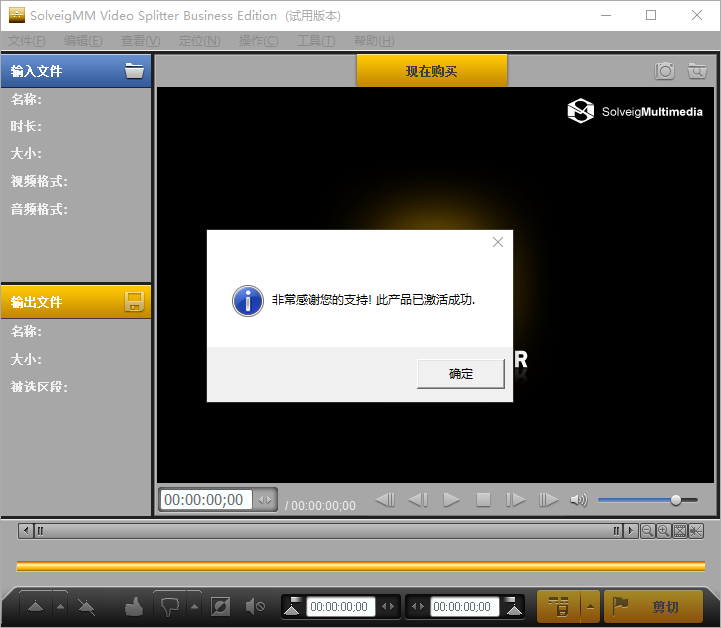Take a snapshot with the camera icon

[x=664, y=71]
